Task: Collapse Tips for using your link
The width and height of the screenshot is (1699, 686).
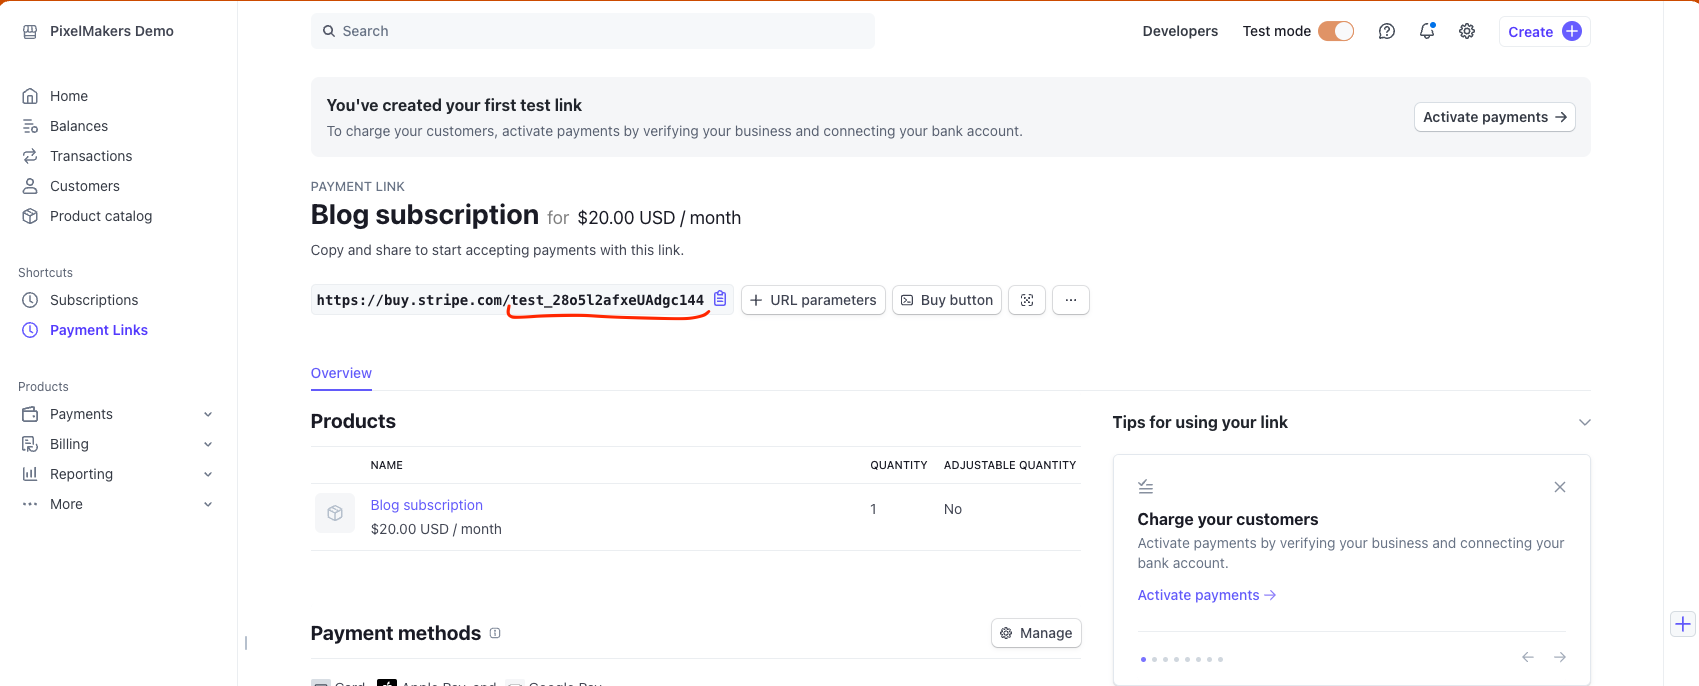Action: point(1585,422)
